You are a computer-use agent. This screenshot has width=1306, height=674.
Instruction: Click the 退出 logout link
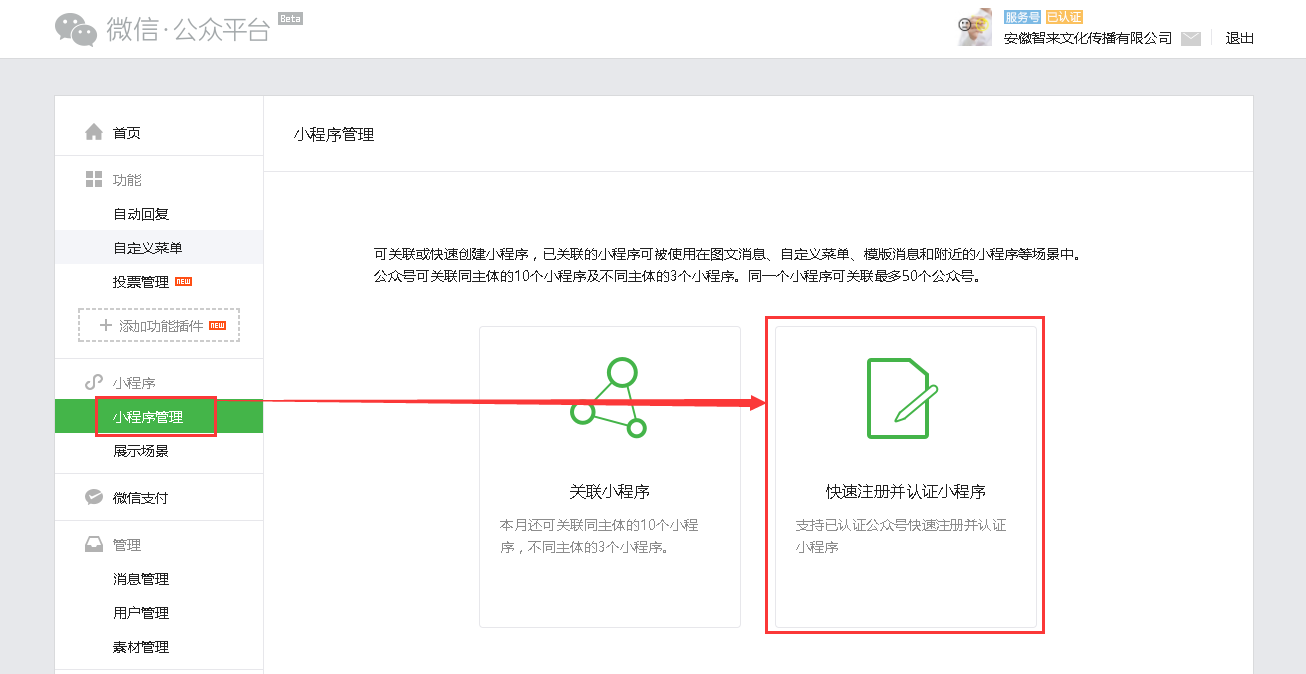pos(1239,38)
